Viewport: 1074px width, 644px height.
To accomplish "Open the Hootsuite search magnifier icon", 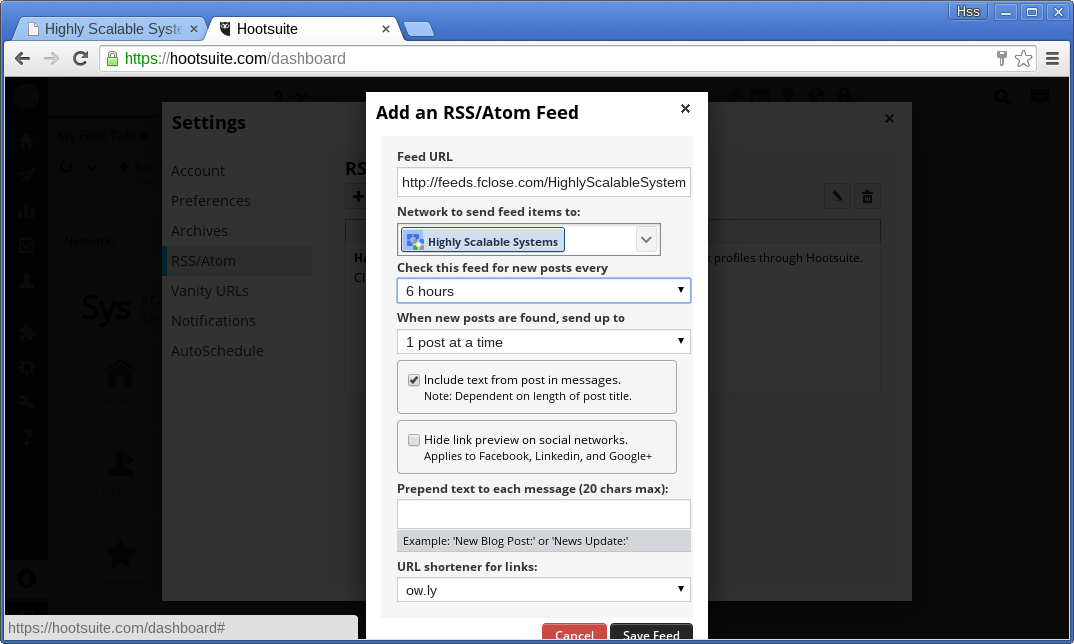I will pos(1002,97).
